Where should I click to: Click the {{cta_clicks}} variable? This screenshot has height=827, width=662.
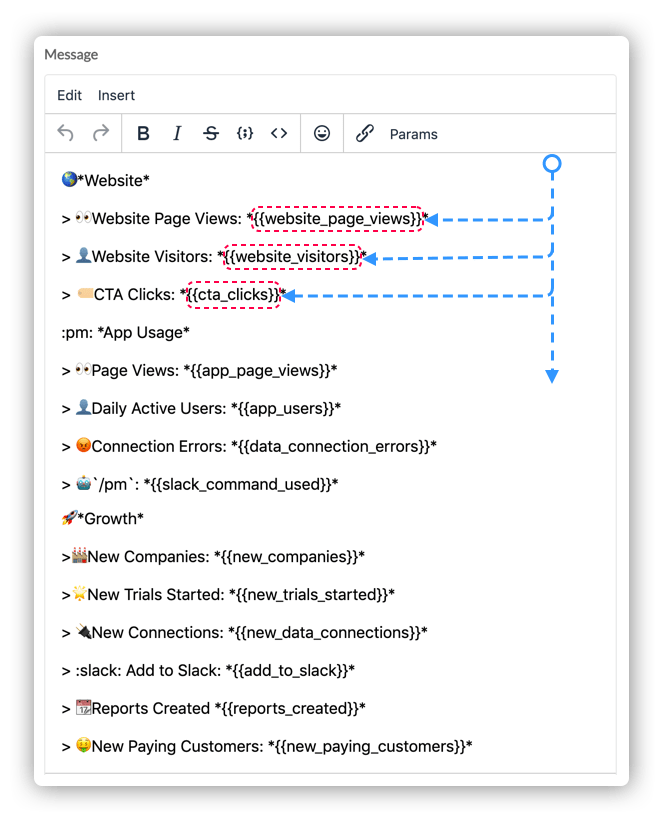[234, 295]
